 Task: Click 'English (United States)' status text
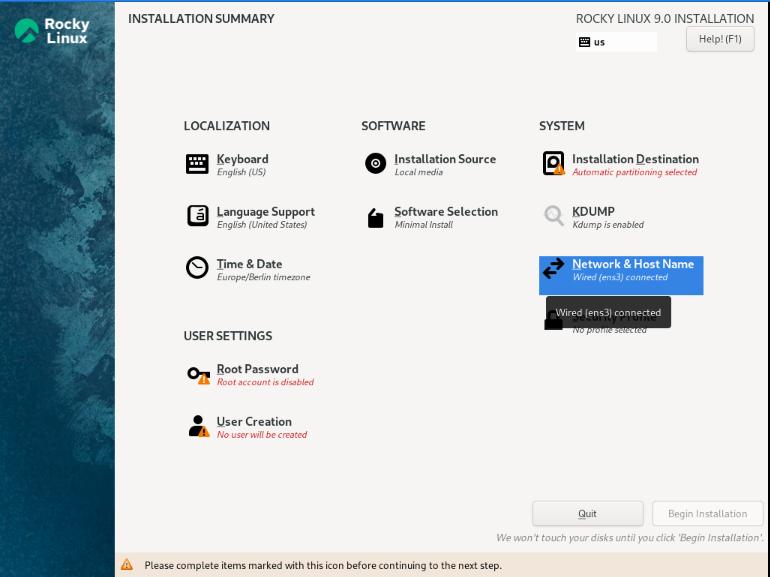(262, 225)
